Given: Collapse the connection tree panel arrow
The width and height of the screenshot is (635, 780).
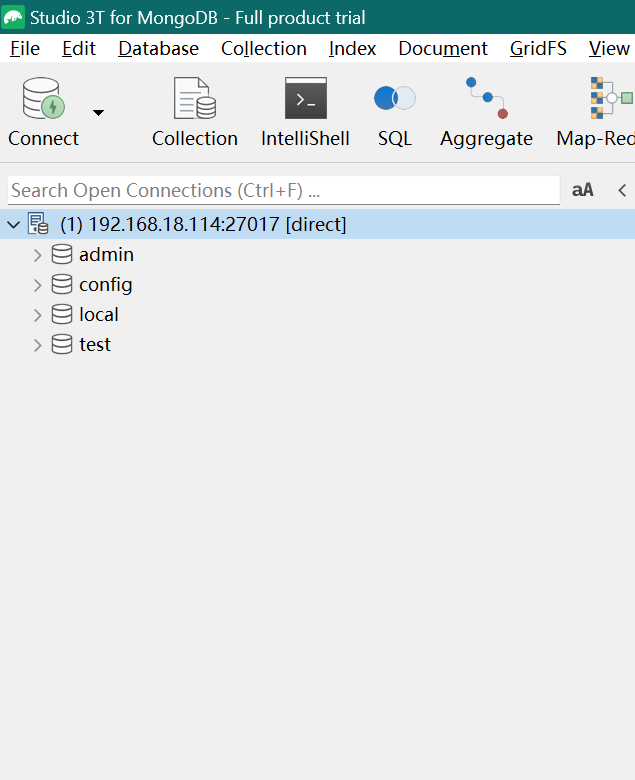Looking at the screenshot, I should (622, 190).
